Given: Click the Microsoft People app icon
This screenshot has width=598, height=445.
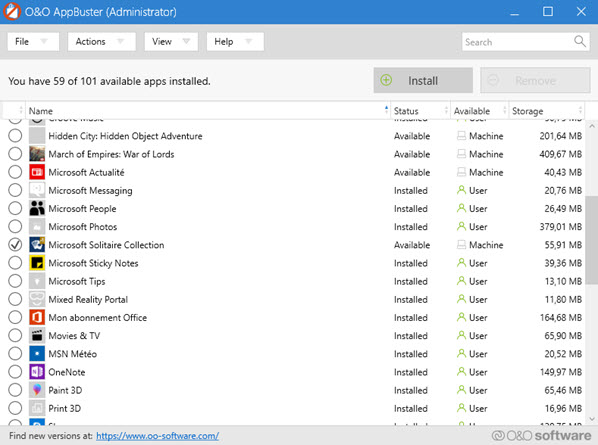Looking at the screenshot, I should tap(37, 209).
